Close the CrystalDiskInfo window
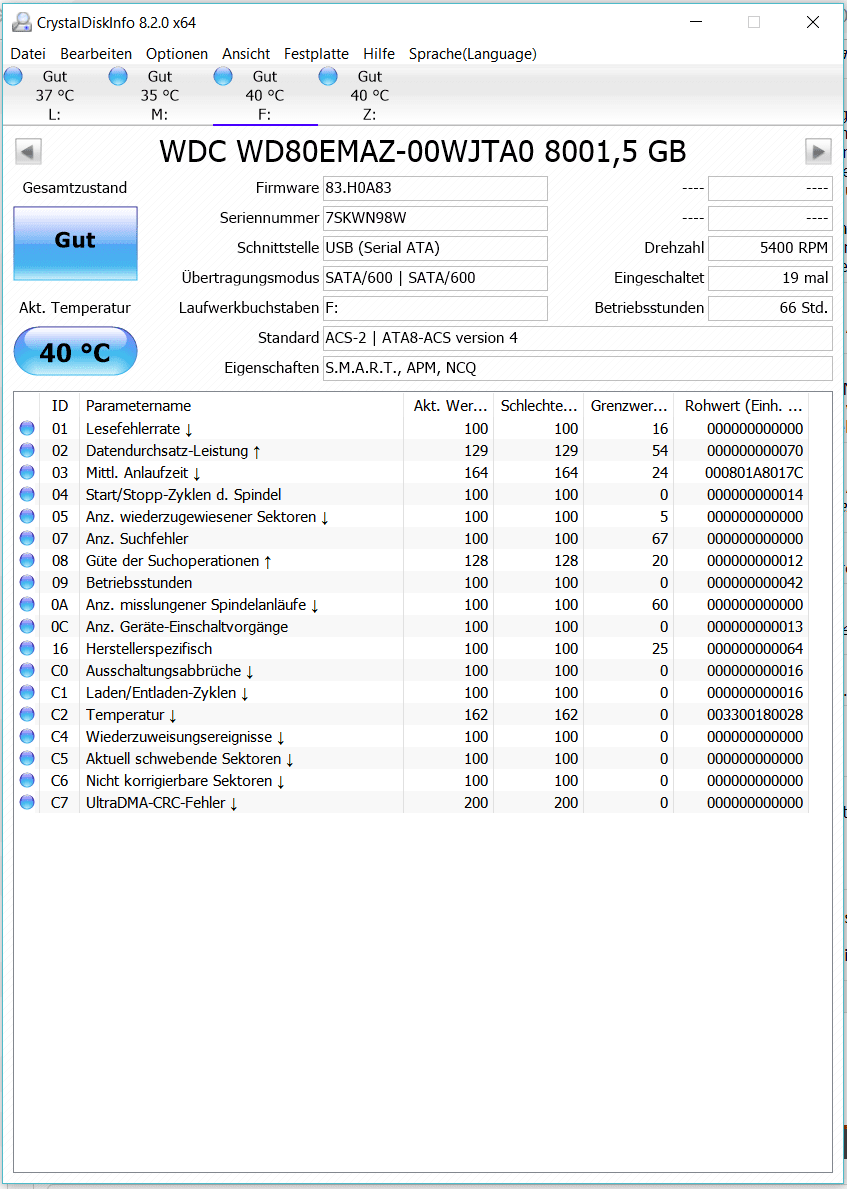Screen dimensions: 847x1189 point(813,22)
